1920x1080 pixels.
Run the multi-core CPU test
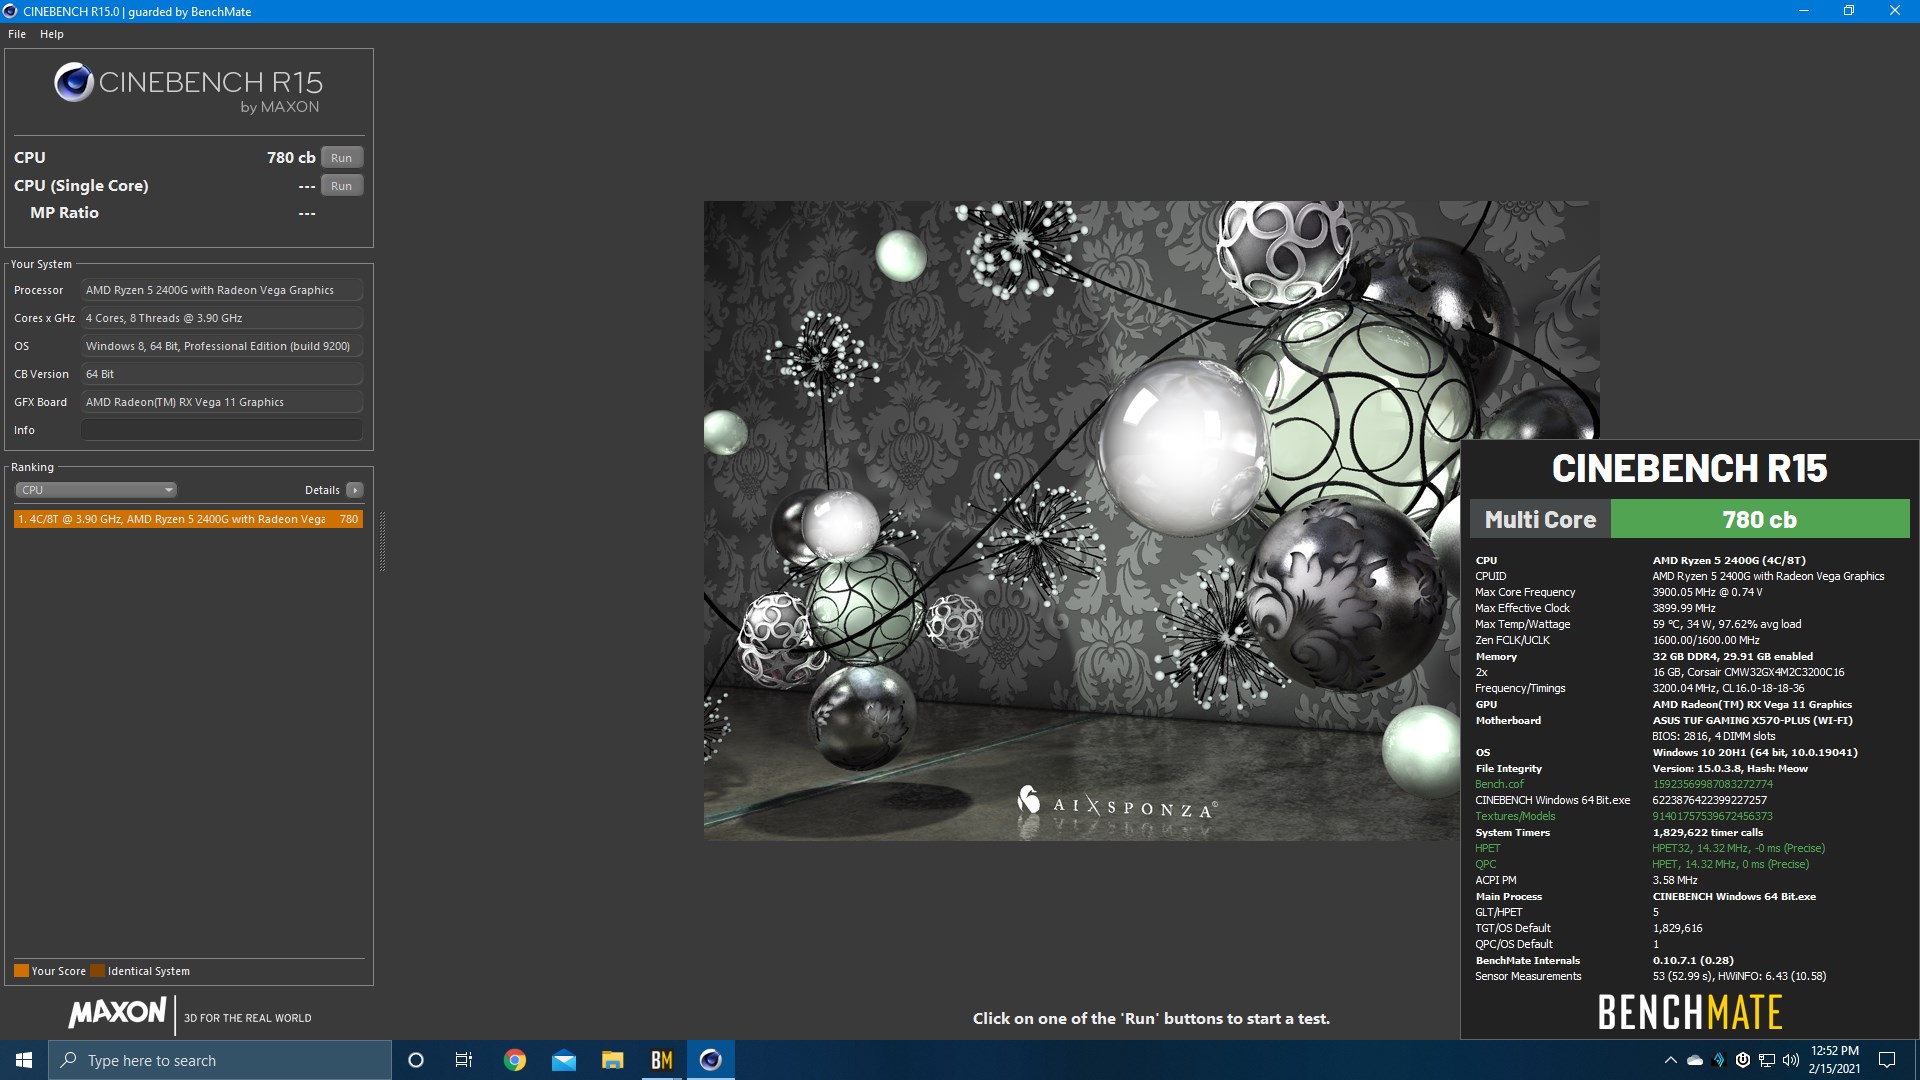click(x=342, y=158)
